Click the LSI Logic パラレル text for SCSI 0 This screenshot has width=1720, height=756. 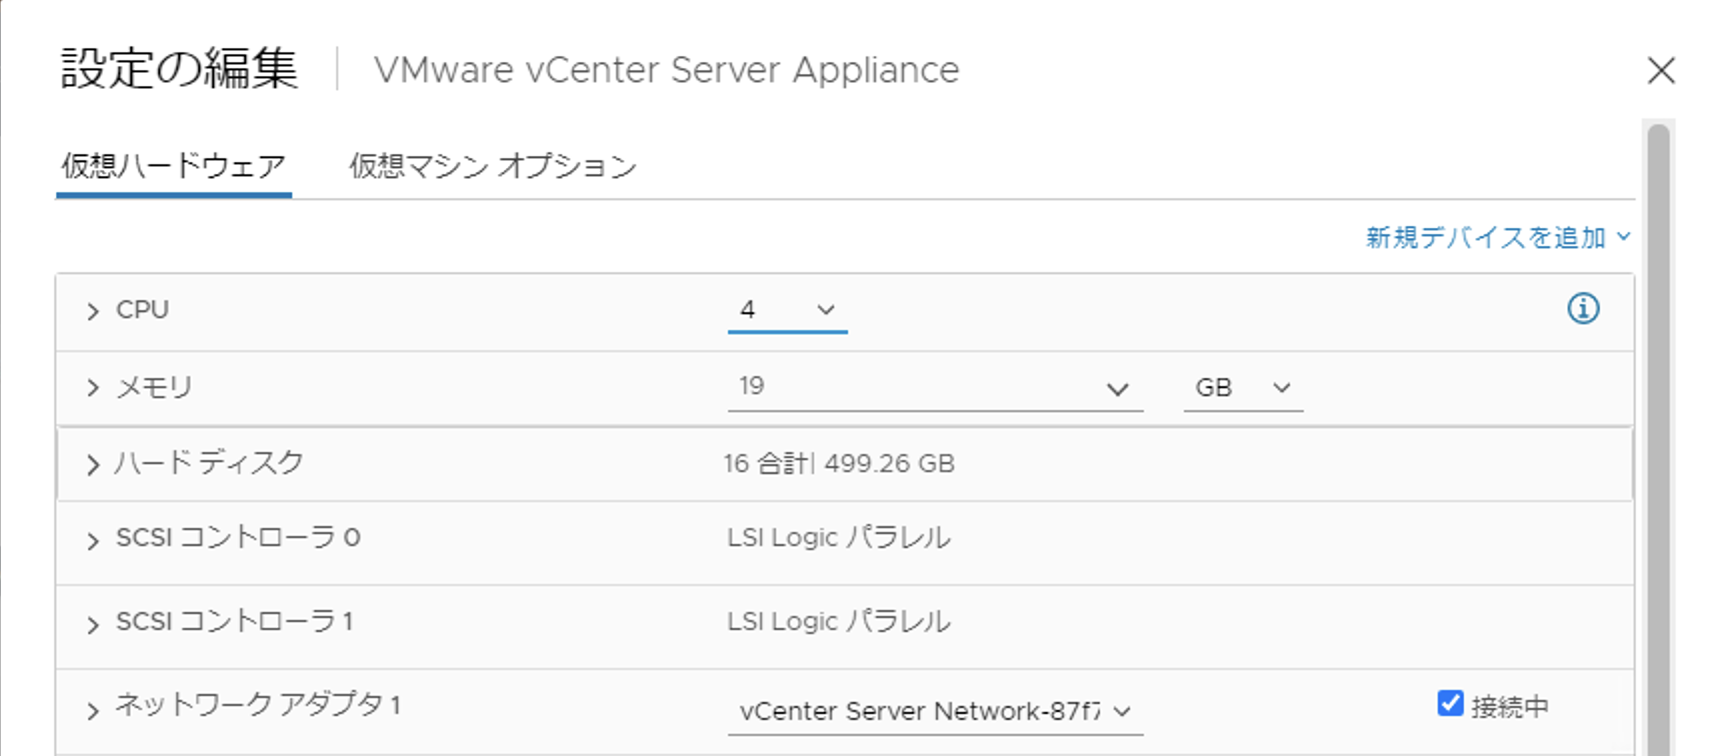pos(838,538)
